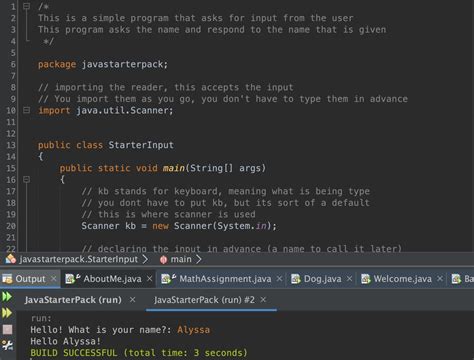This screenshot has height=360, width=474.
Task: Close the Output tab
Action: pos(53,278)
